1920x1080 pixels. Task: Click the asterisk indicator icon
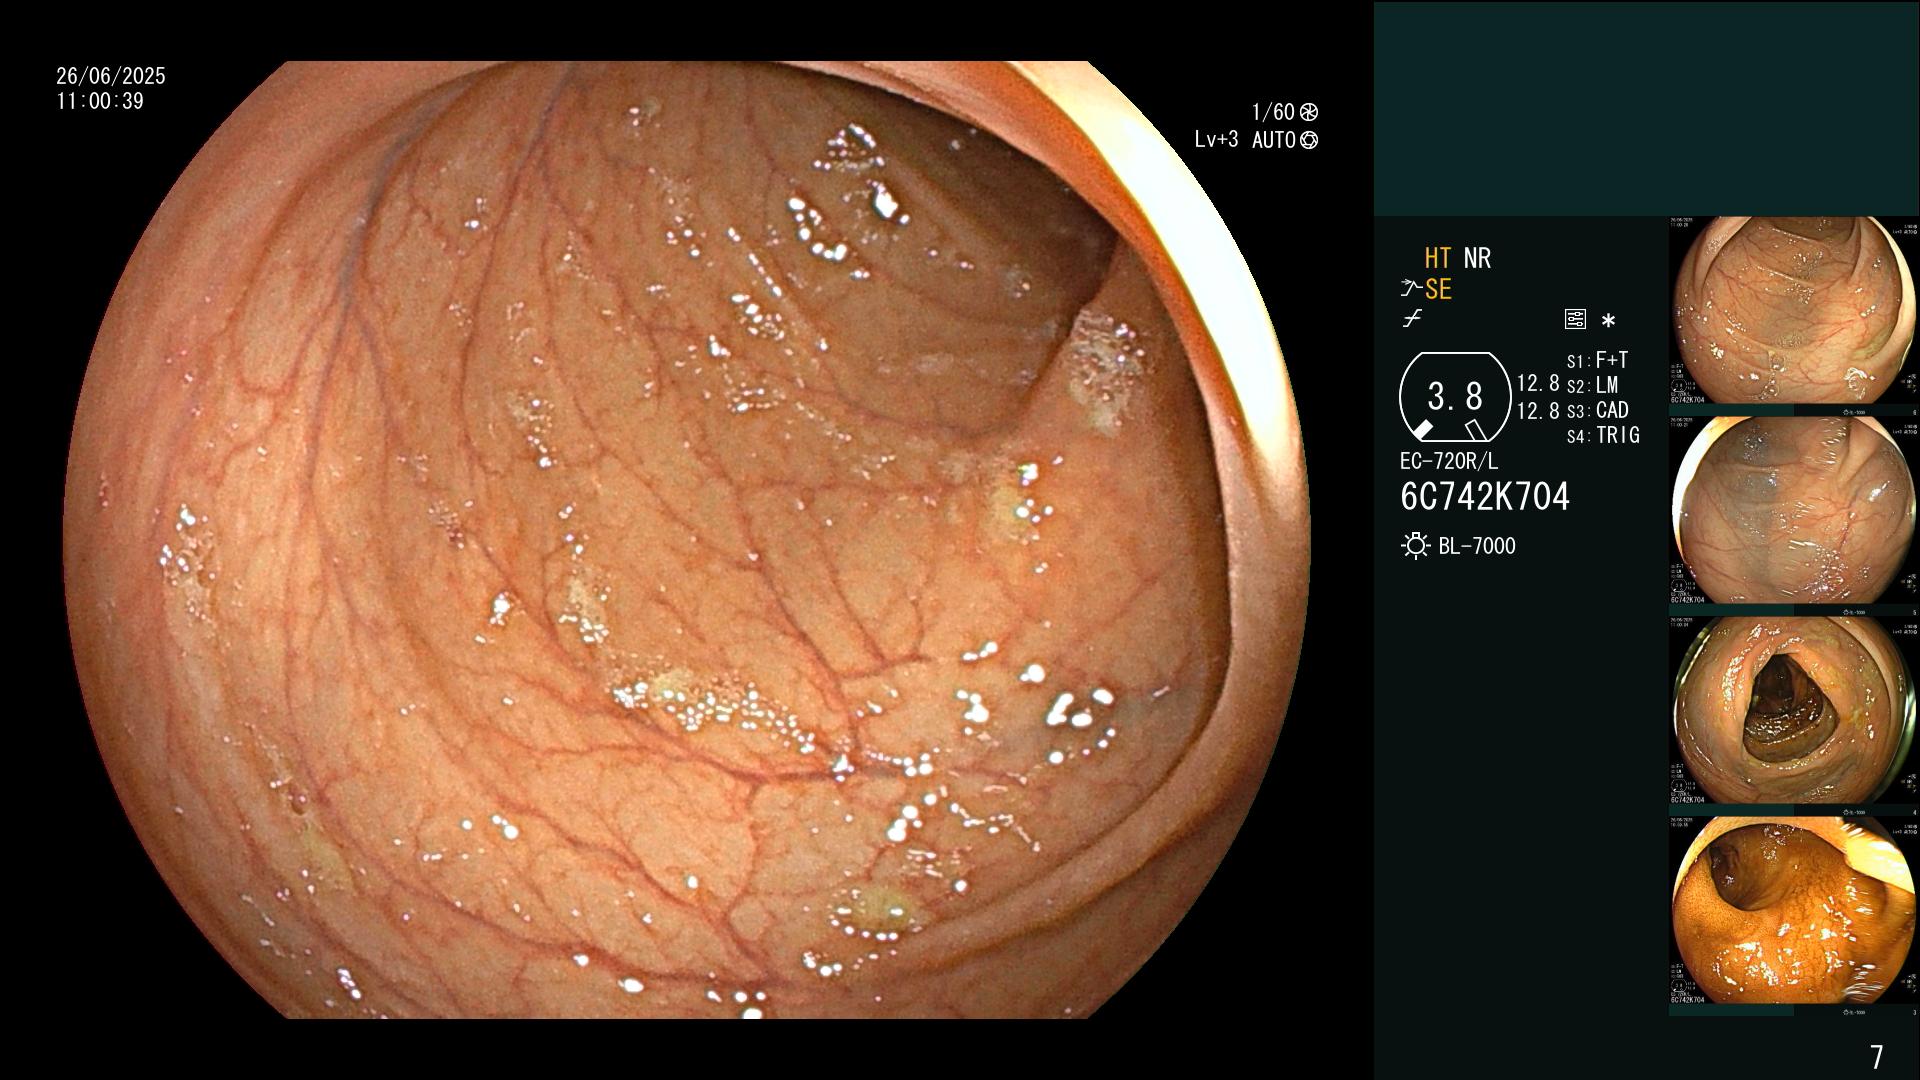pyautogui.click(x=1608, y=321)
